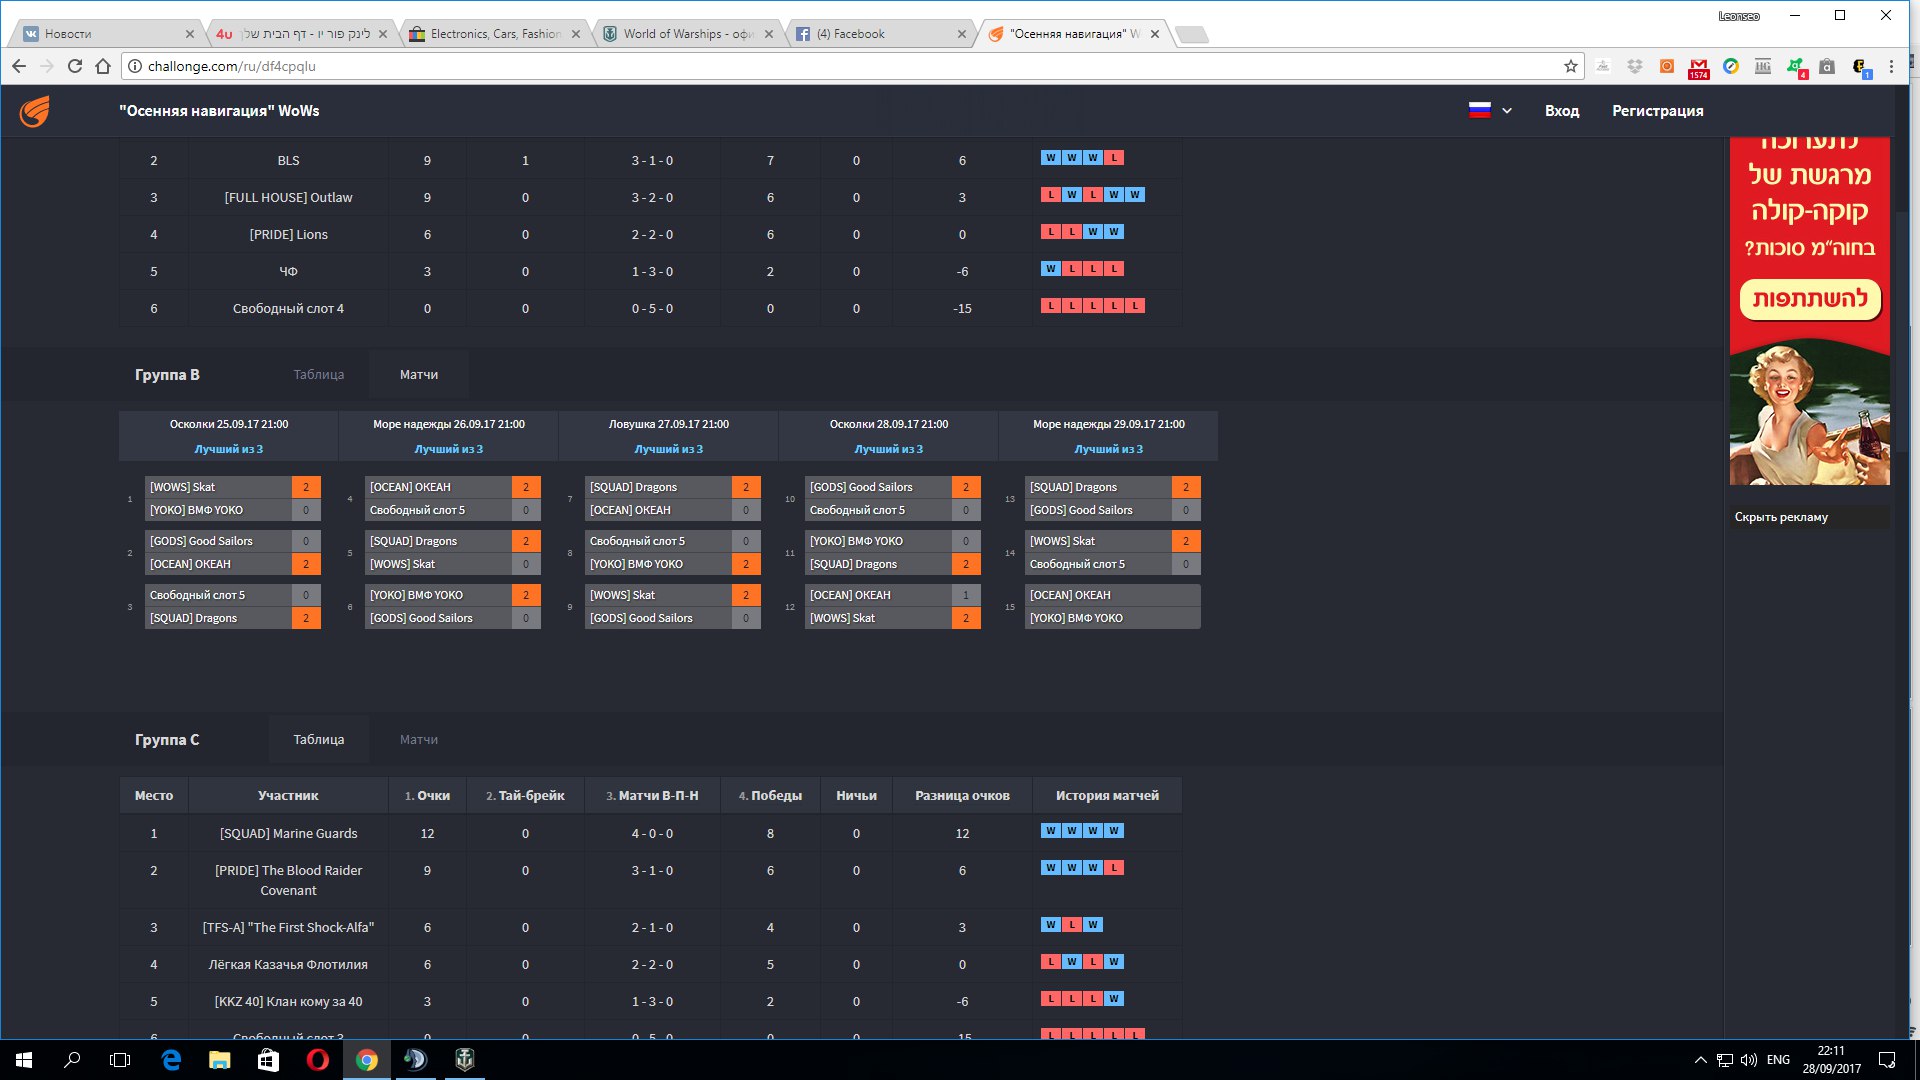This screenshot has height=1080, width=1920.
Task: Open Gmail extension icon in toolbar
Action: point(1698,67)
